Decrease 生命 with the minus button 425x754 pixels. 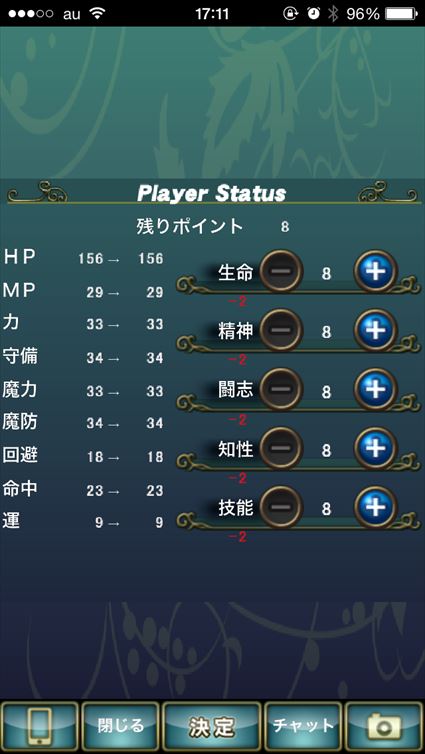tap(281, 271)
